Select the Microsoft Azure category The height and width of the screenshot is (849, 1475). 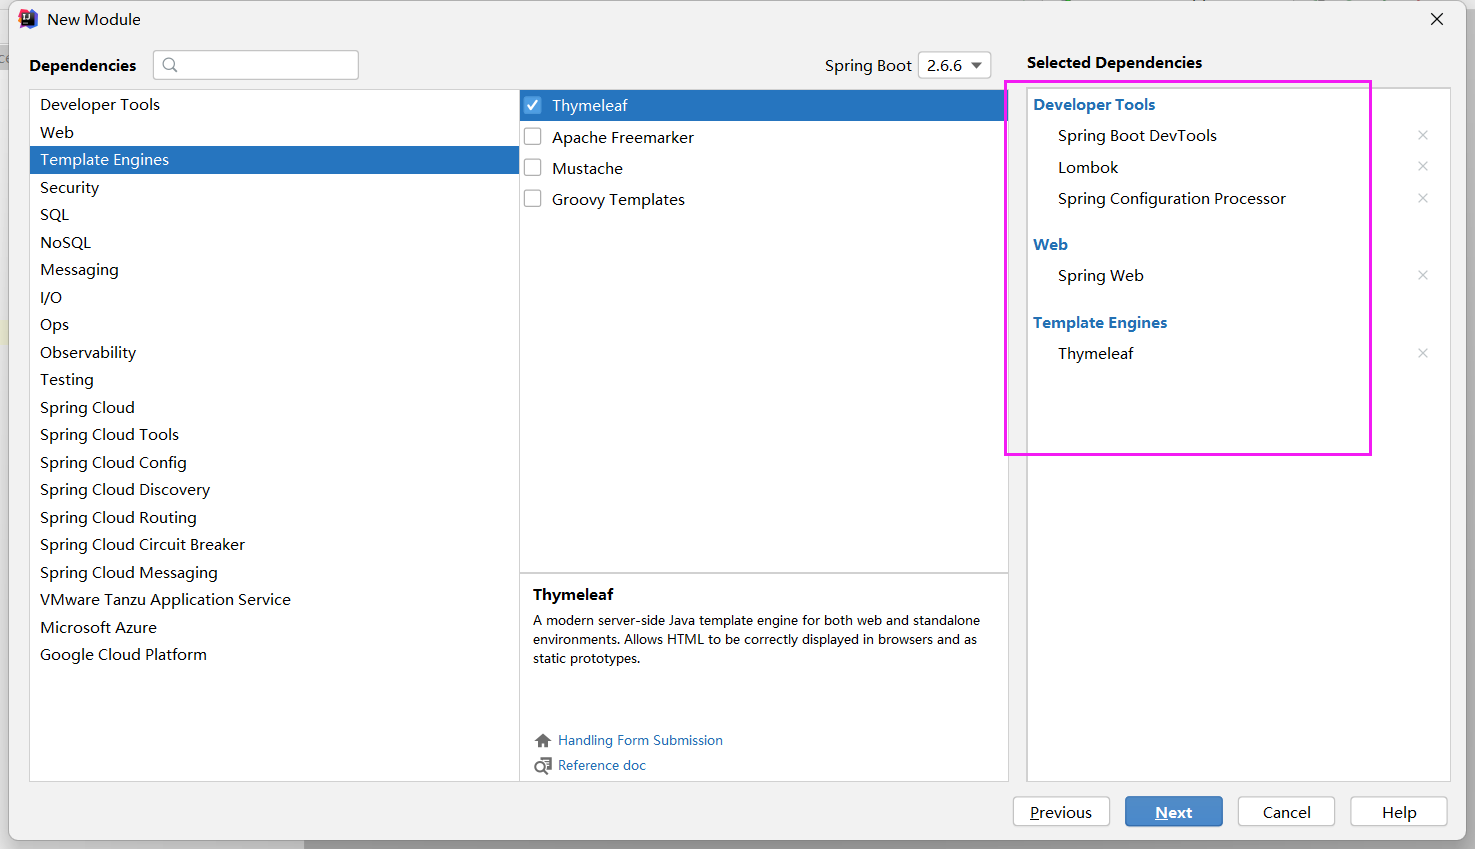274,627
